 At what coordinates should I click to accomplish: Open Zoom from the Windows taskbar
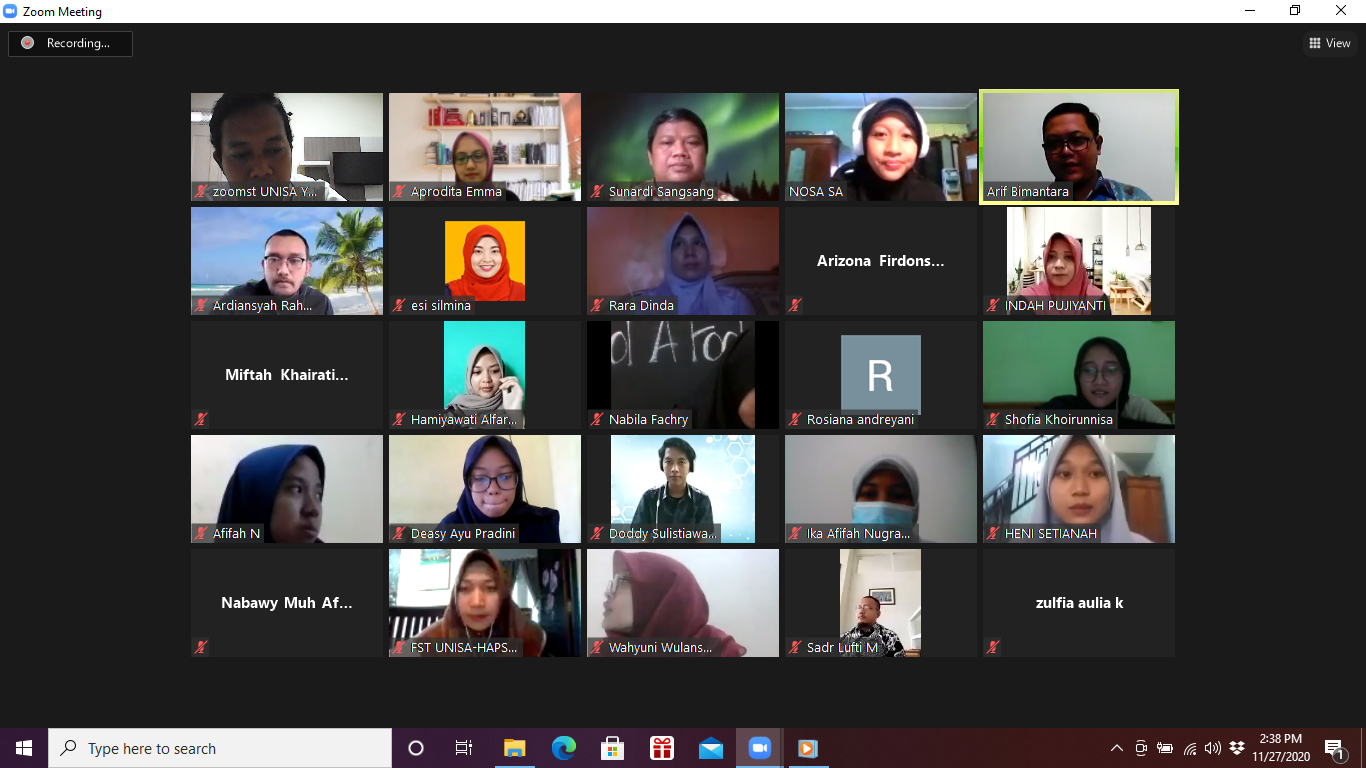pyautogui.click(x=759, y=748)
